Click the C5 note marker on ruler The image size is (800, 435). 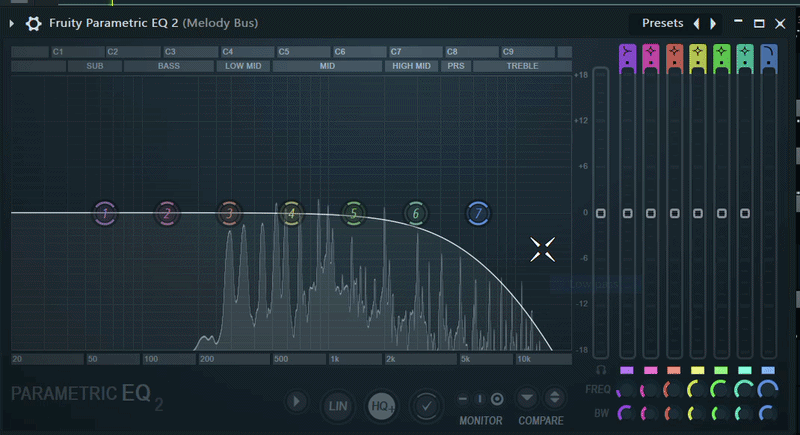[284, 52]
